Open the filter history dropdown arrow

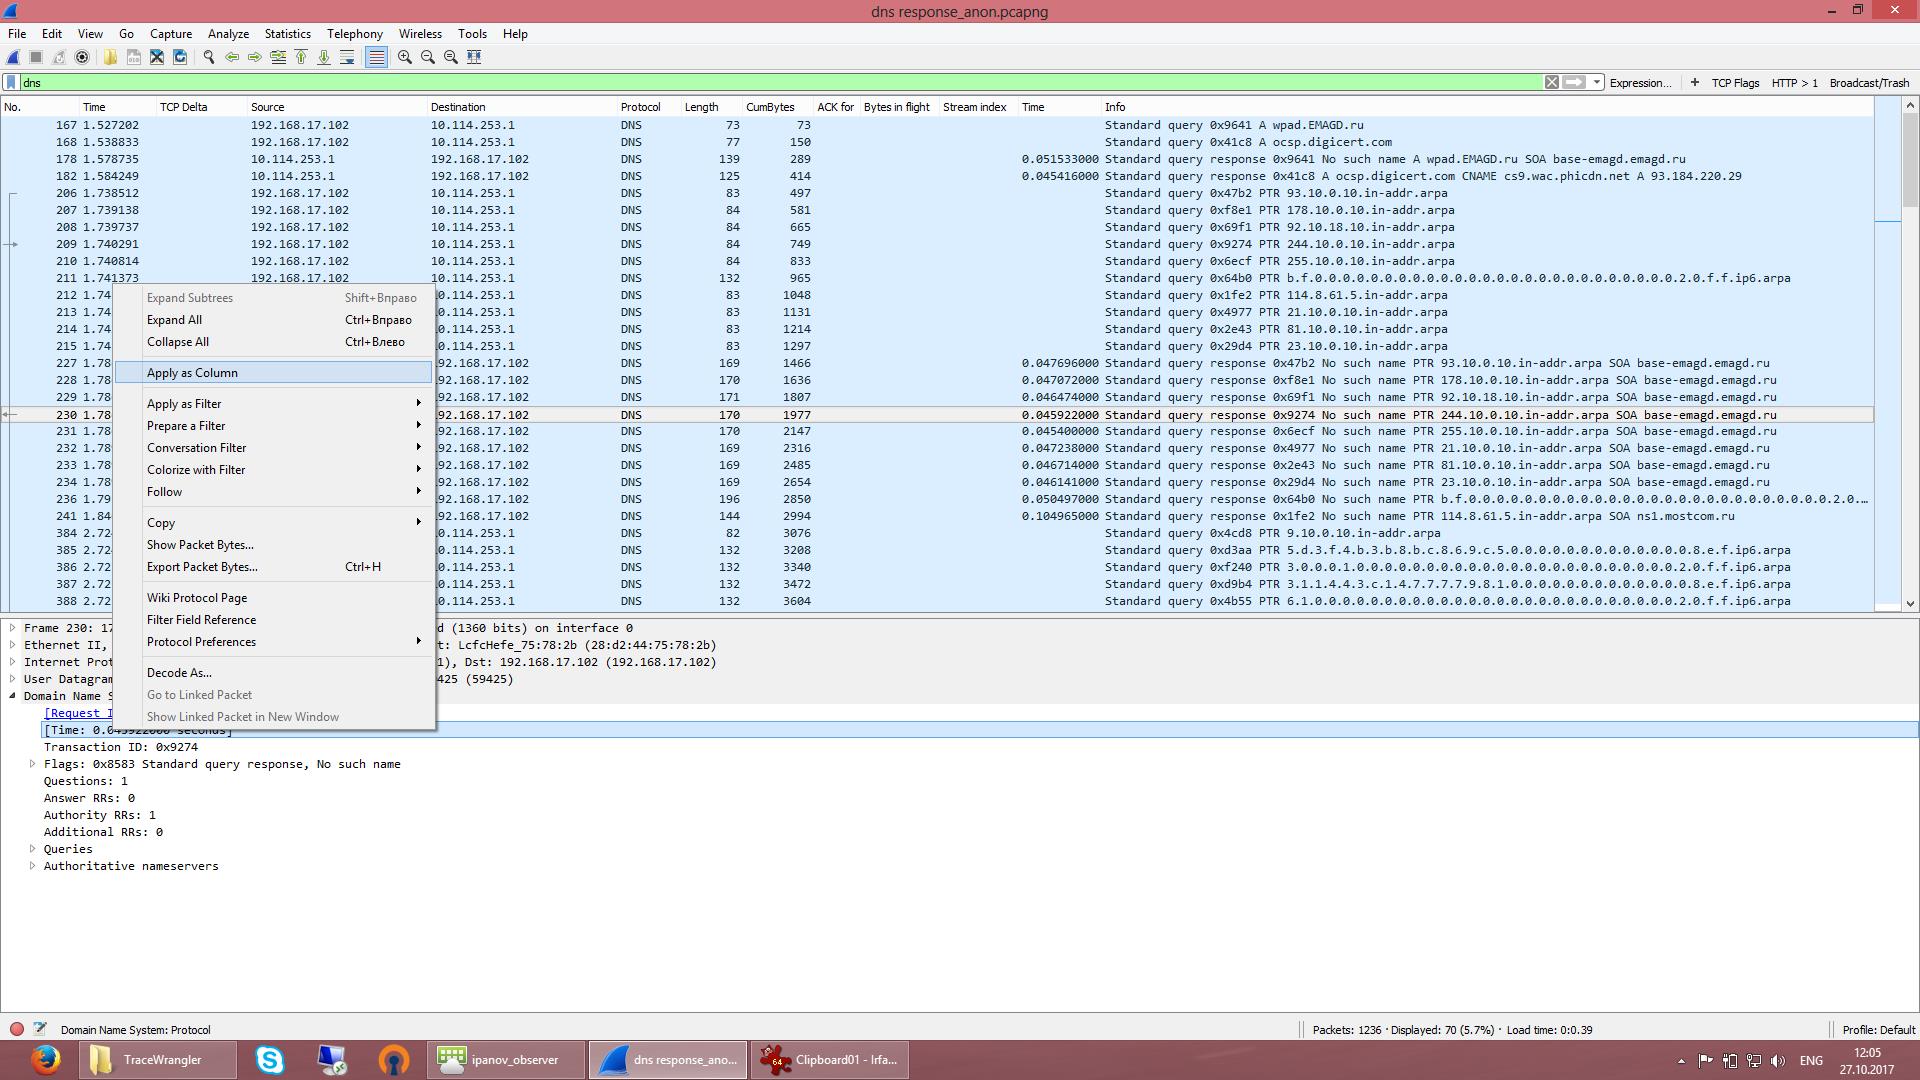1597,83
